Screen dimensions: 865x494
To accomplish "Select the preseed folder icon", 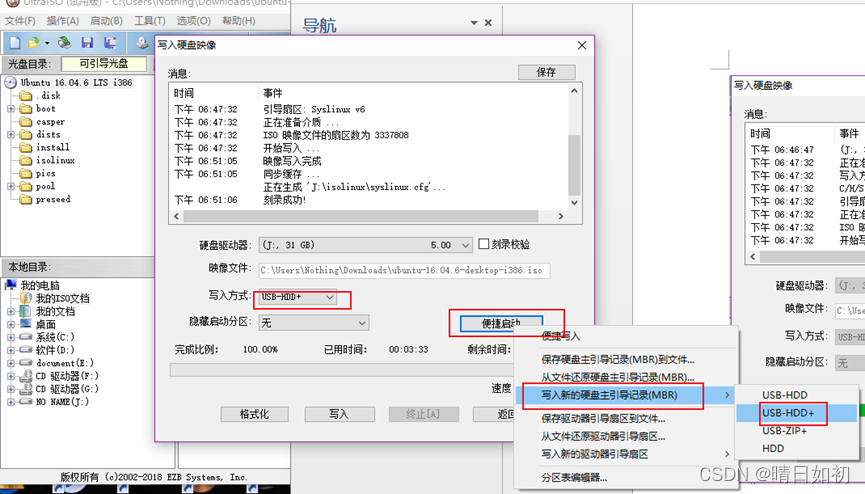I will point(25,199).
